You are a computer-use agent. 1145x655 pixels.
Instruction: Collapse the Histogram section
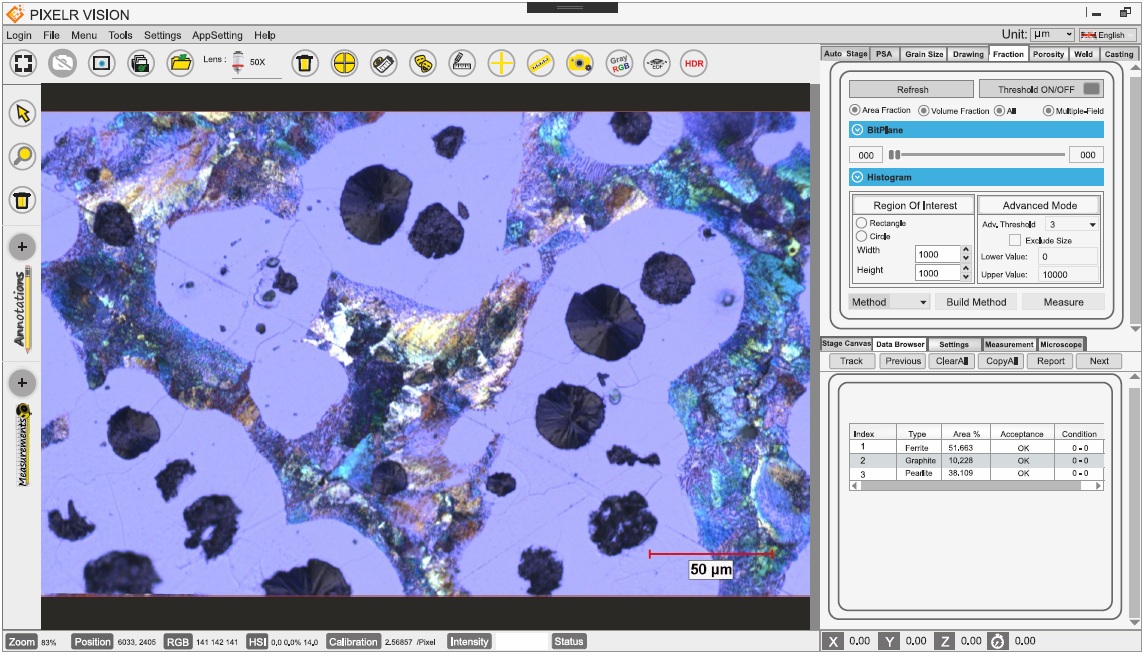[857, 177]
